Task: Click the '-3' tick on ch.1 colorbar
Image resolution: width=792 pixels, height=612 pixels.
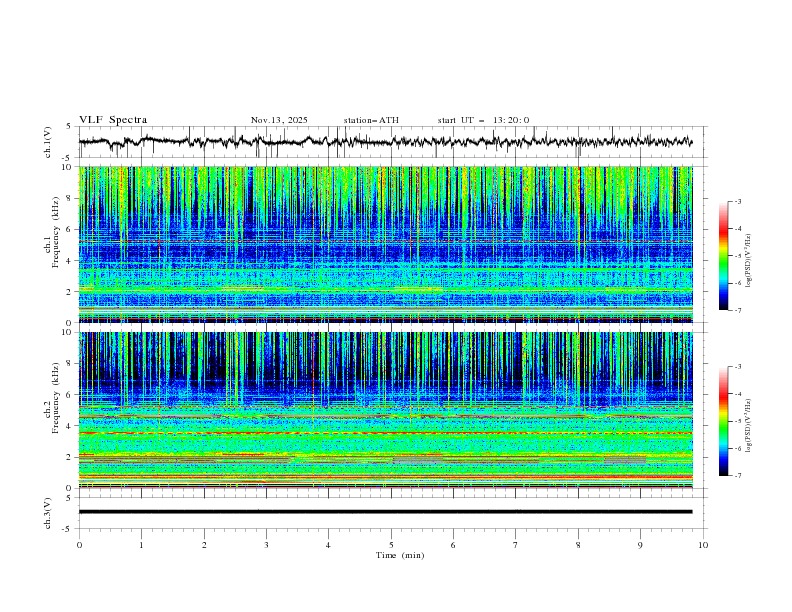Action: point(737,201)
